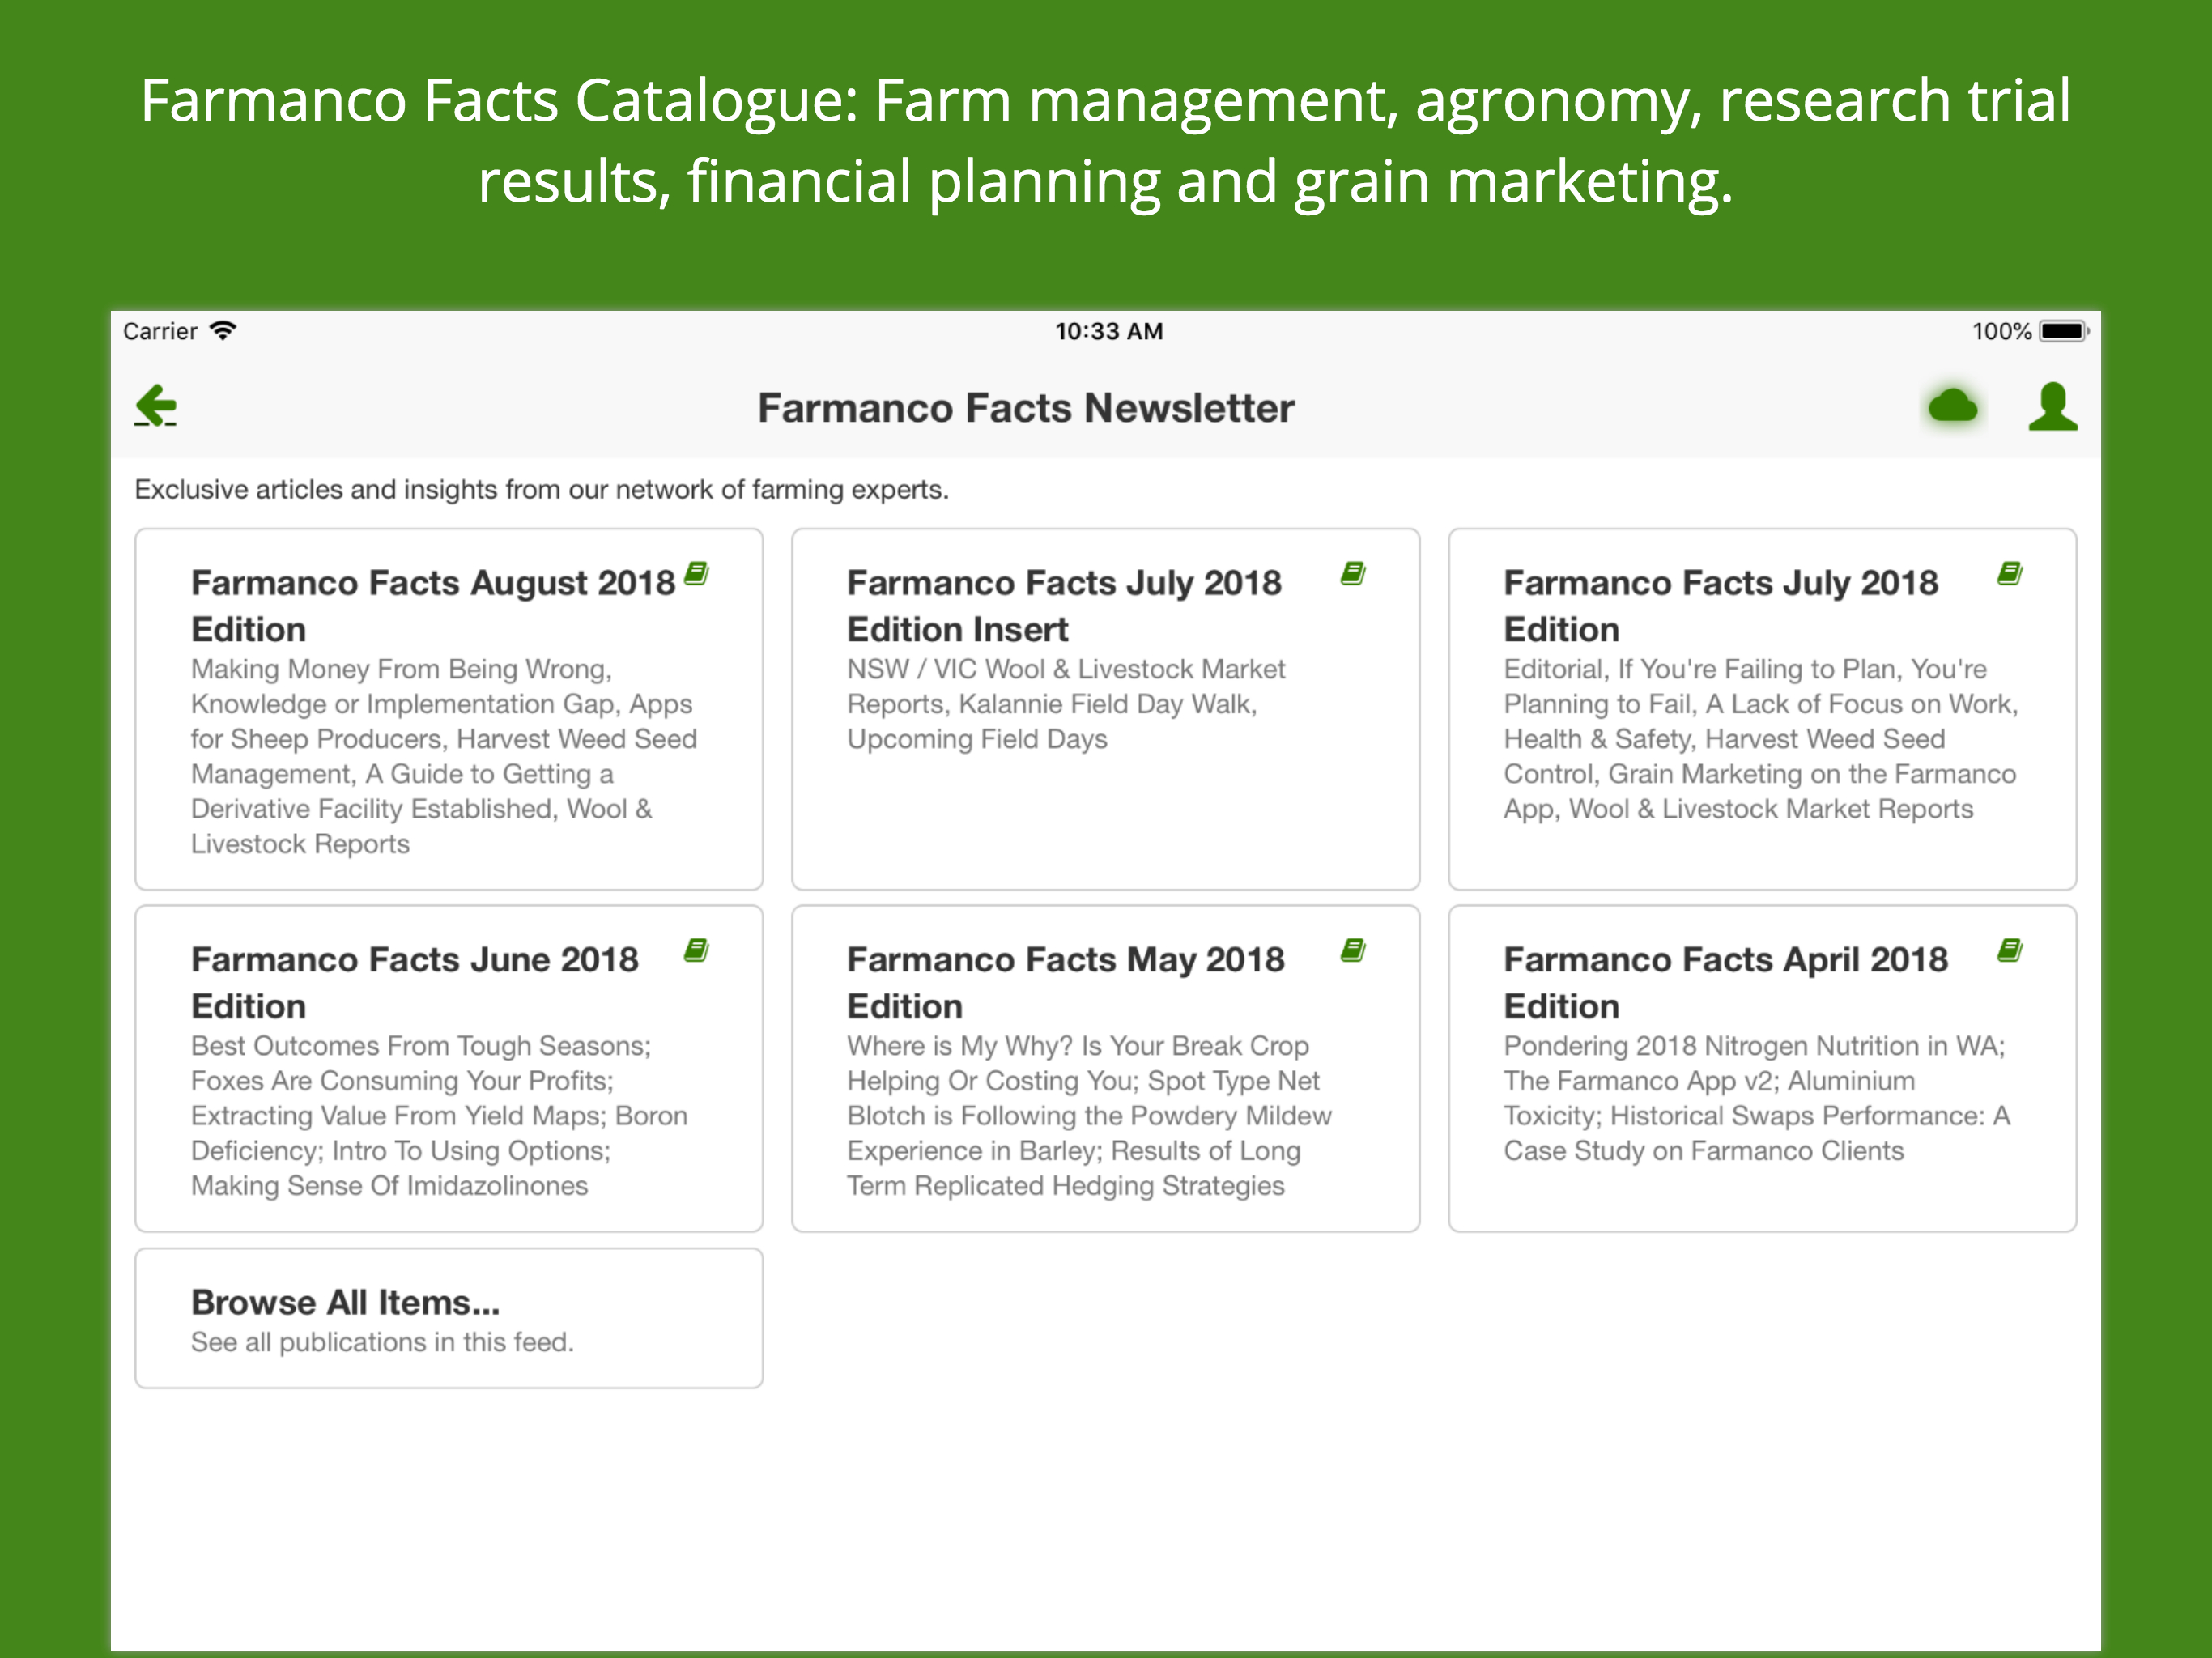The width and height of the screenshot is (2212, 1658).
Task: Click the 'NSW / VIC Wool & Livestock' summary
Action: (x=1066, y=704)
